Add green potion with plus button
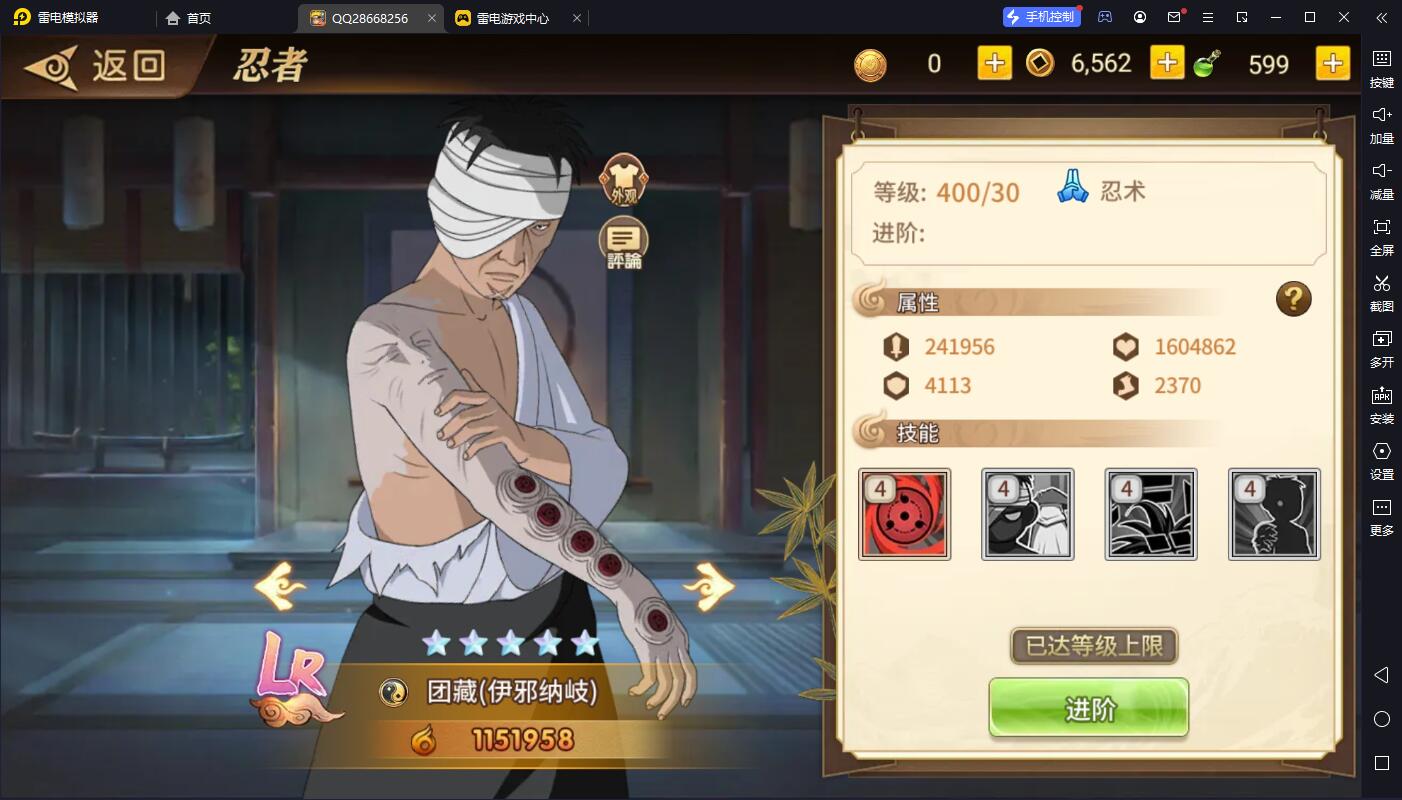This screenshot has width=1402, height=800. pos(1332,64)
